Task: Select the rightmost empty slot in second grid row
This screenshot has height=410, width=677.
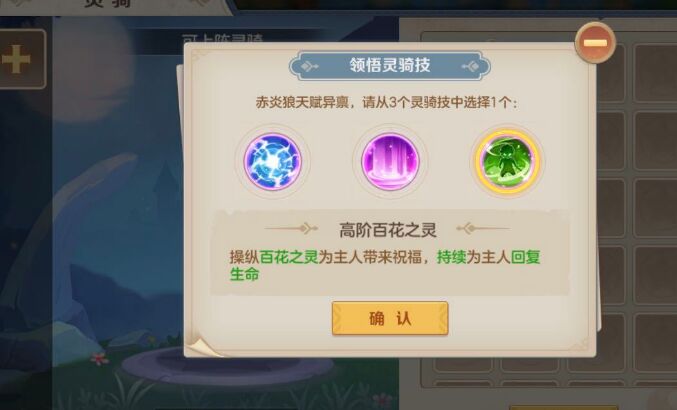Action: click(655, 141)
